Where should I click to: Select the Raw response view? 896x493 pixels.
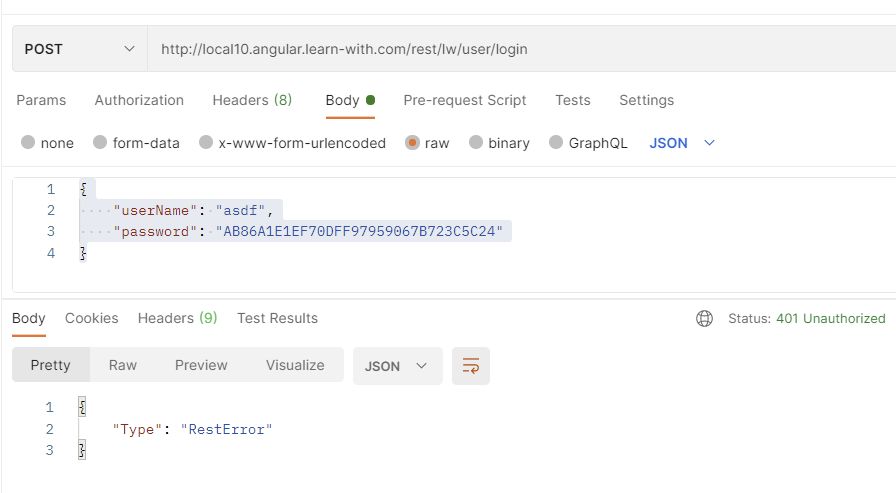(x=123, y=365)
